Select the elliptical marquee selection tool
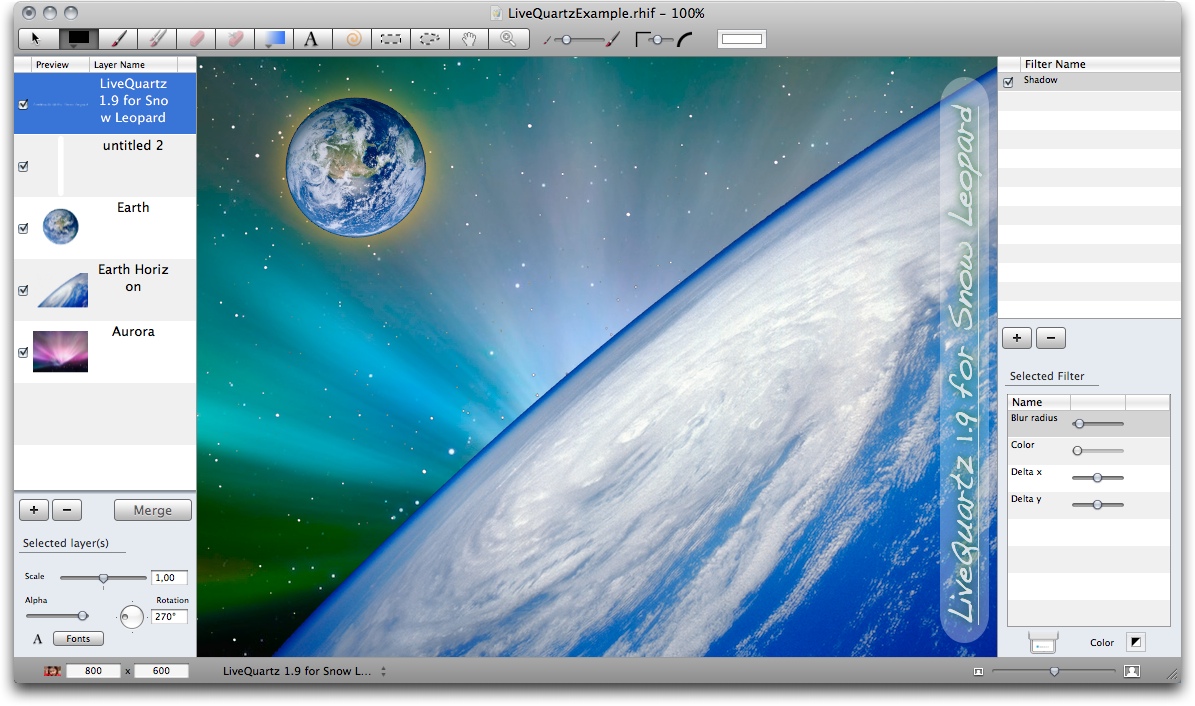Viewport: 1195px width, 706px height. [x=430, y=39]
